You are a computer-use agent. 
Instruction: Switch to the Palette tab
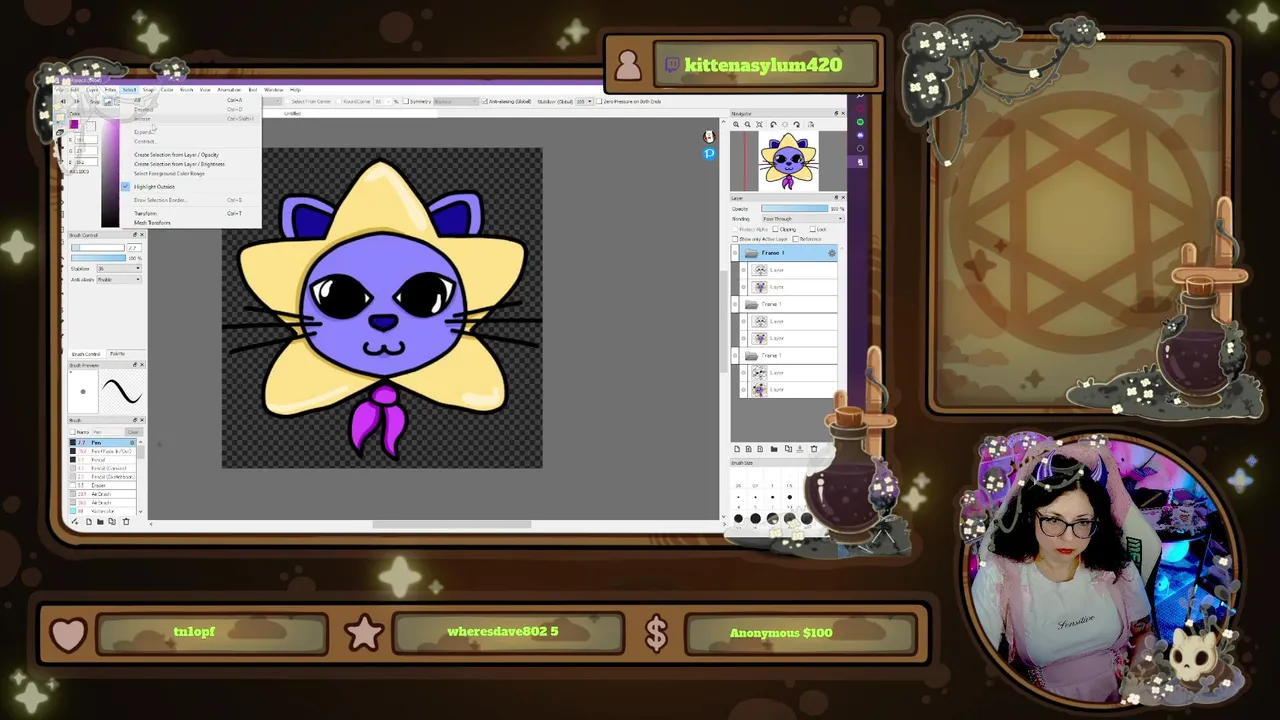(117, 354)
